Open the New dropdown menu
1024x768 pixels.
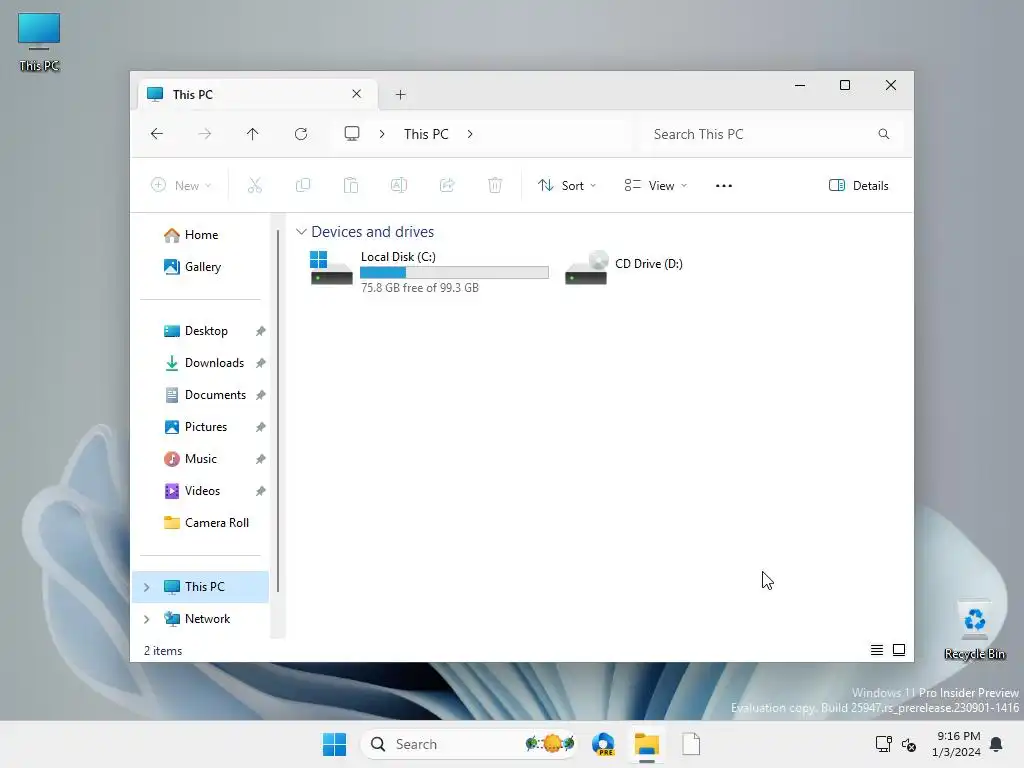[x=181, y=185]
